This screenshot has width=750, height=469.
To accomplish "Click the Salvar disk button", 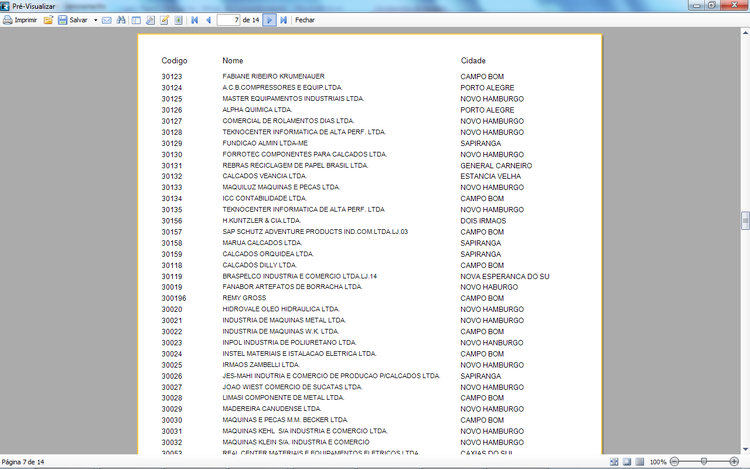I will click(73, 20).
